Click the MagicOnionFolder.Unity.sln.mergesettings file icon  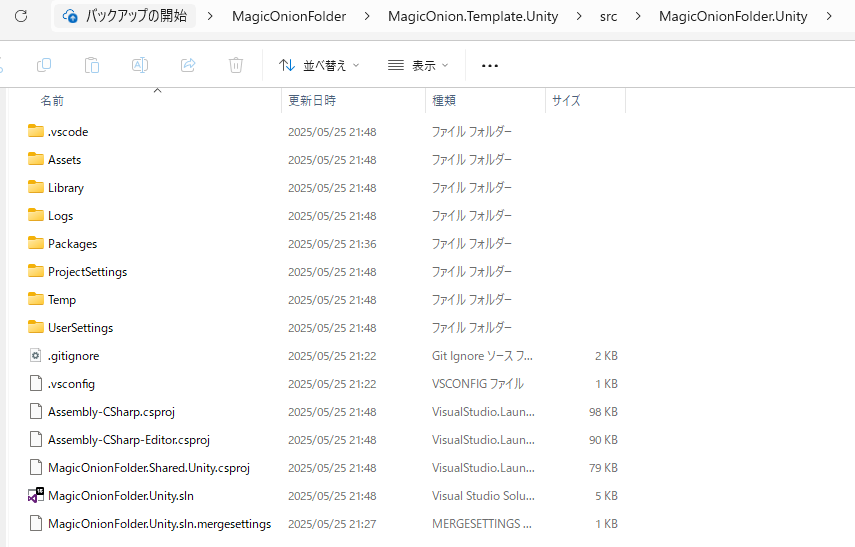[35, 524]
